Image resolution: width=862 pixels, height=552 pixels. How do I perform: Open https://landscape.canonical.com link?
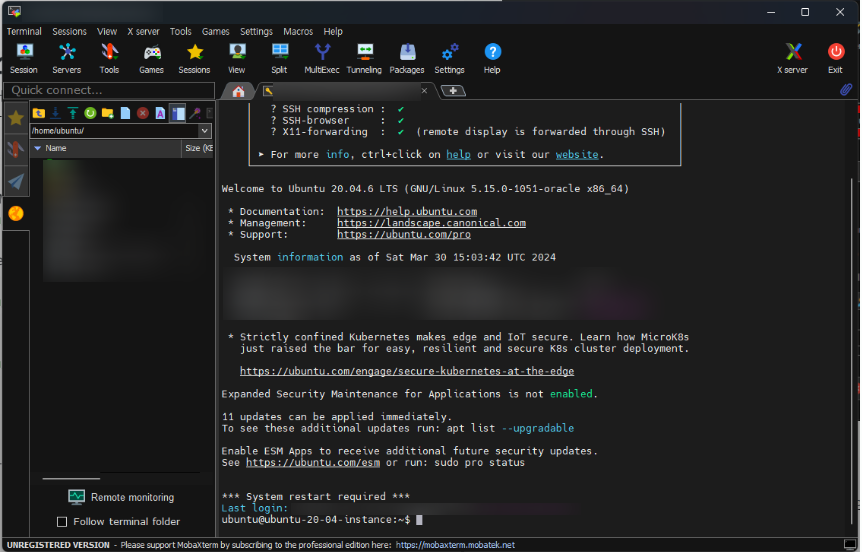[x=432, y=223]
